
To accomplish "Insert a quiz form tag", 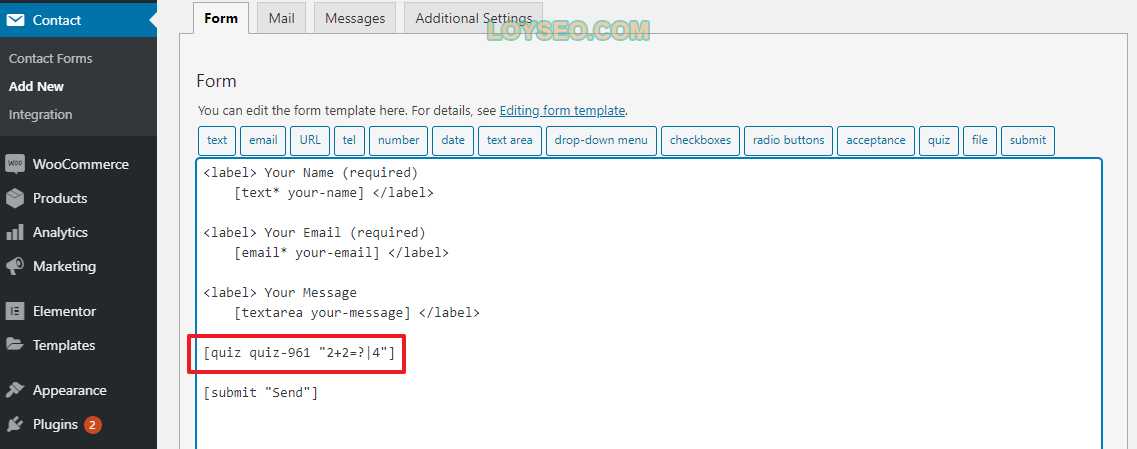I will pos(939,141).
